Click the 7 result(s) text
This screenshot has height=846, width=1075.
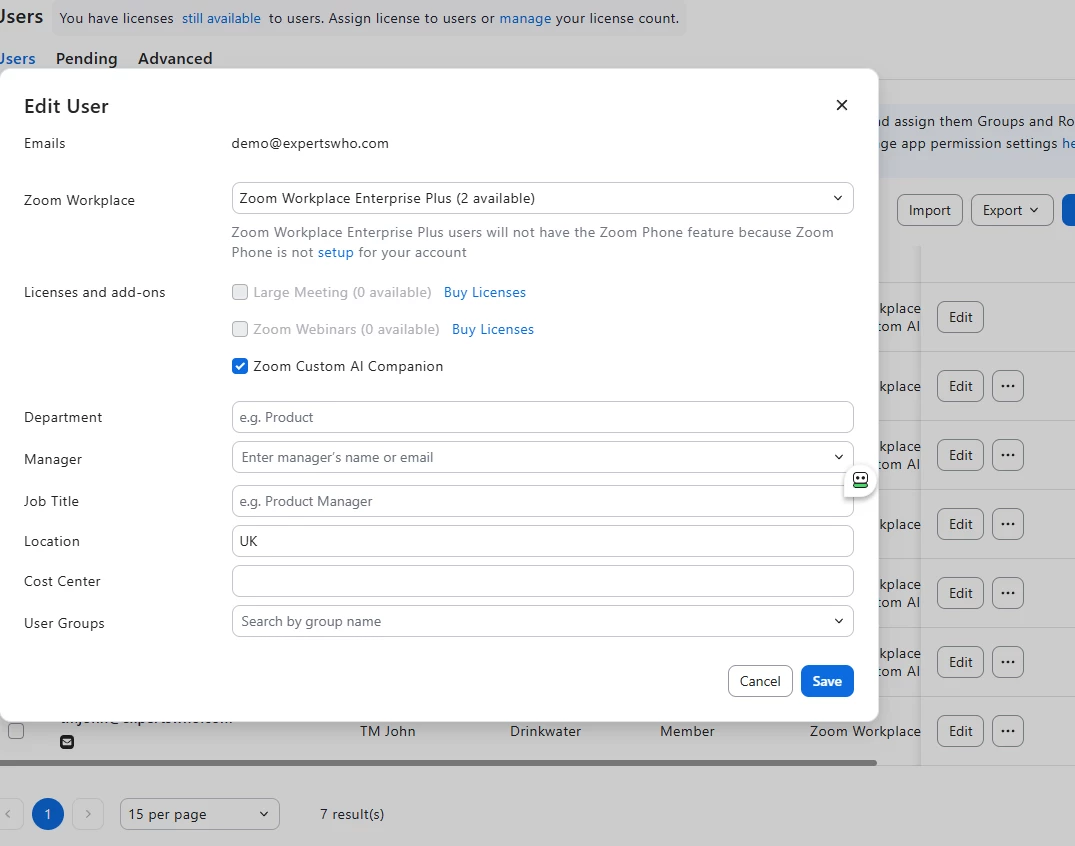(352, 814)
